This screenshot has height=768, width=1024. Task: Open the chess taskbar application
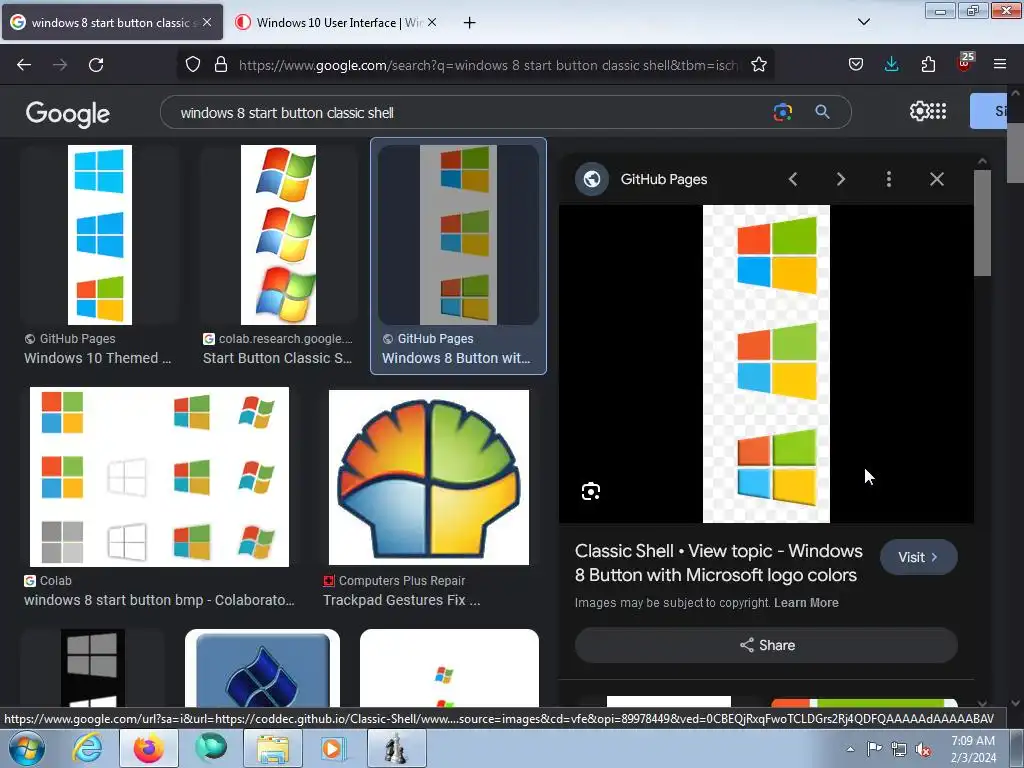pyautogui.click(x=395, y=748)
